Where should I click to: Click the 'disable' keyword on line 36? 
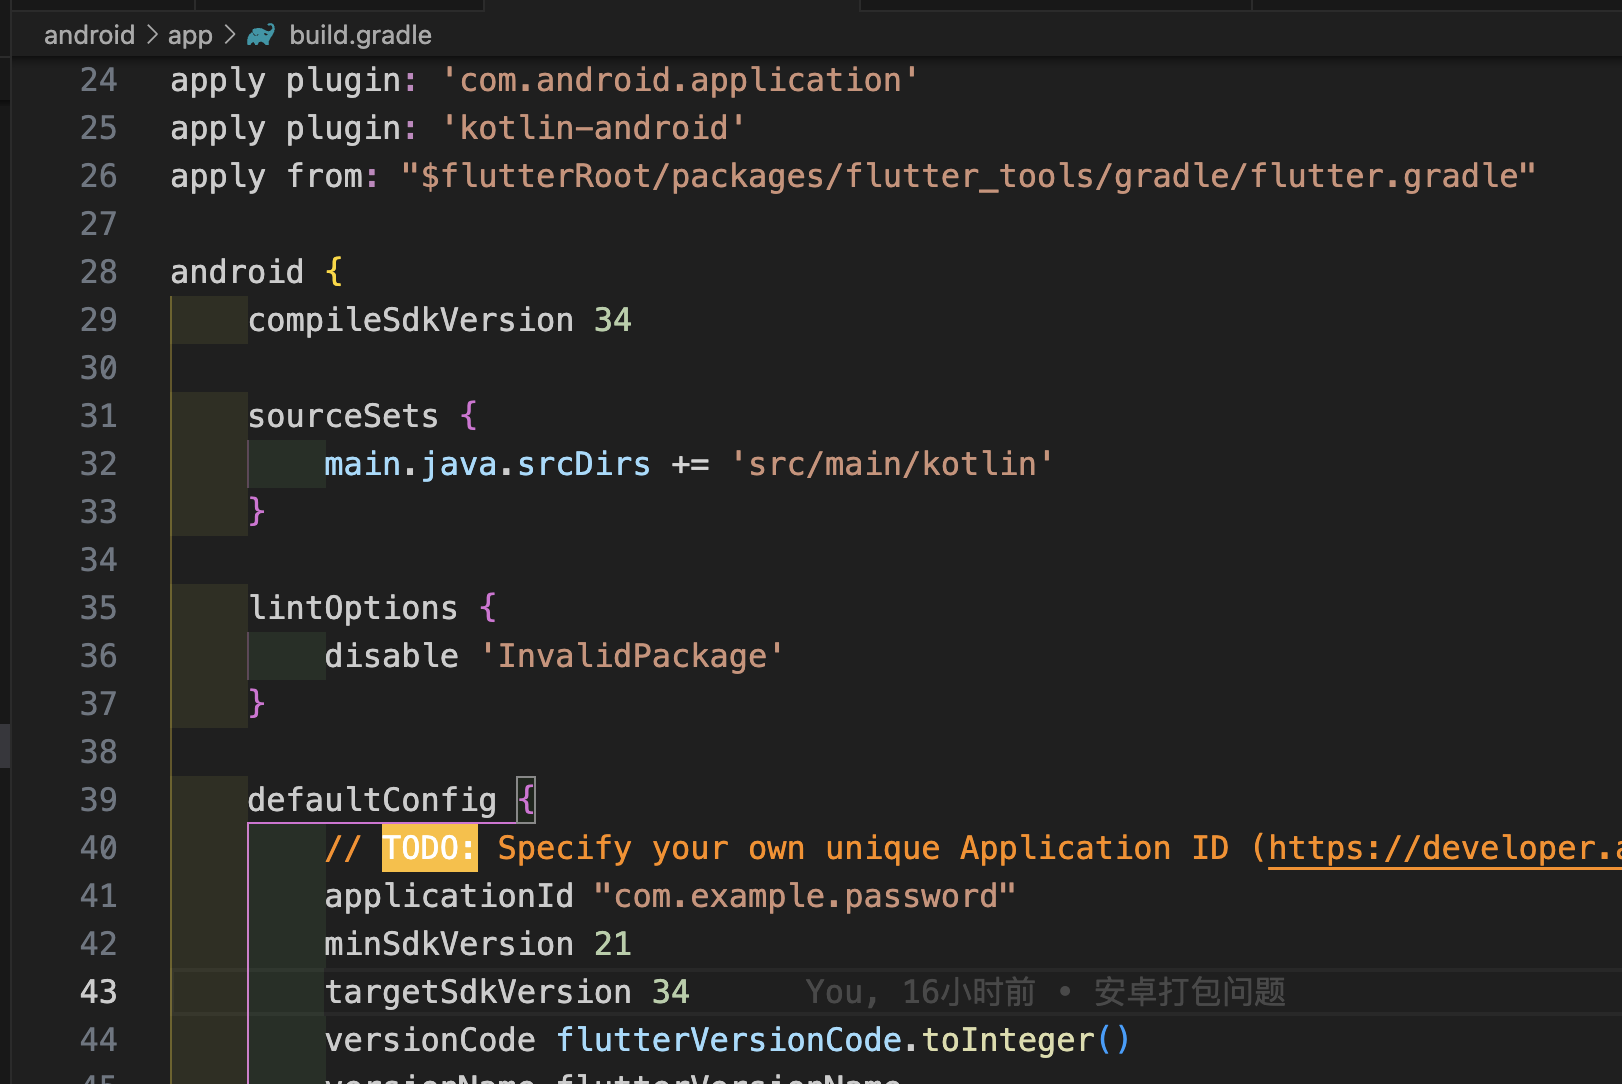point(391,656)
